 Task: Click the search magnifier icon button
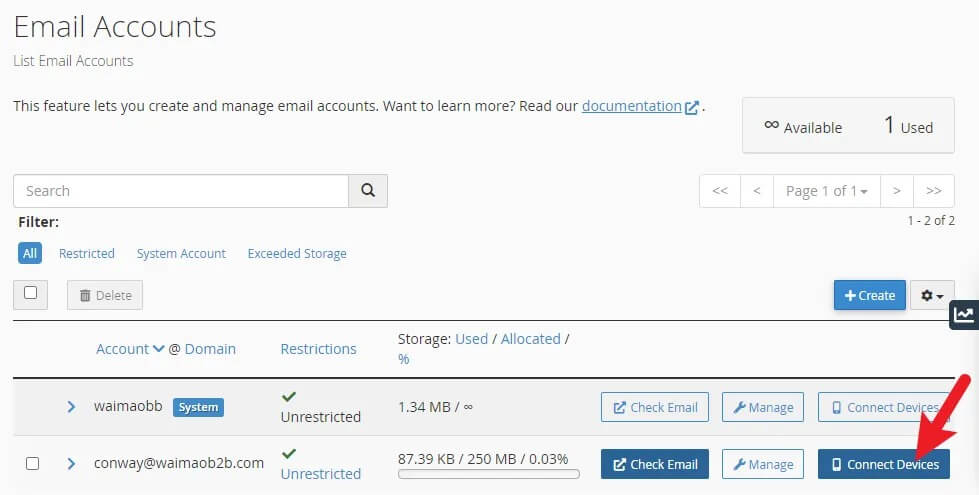[368, 191]
